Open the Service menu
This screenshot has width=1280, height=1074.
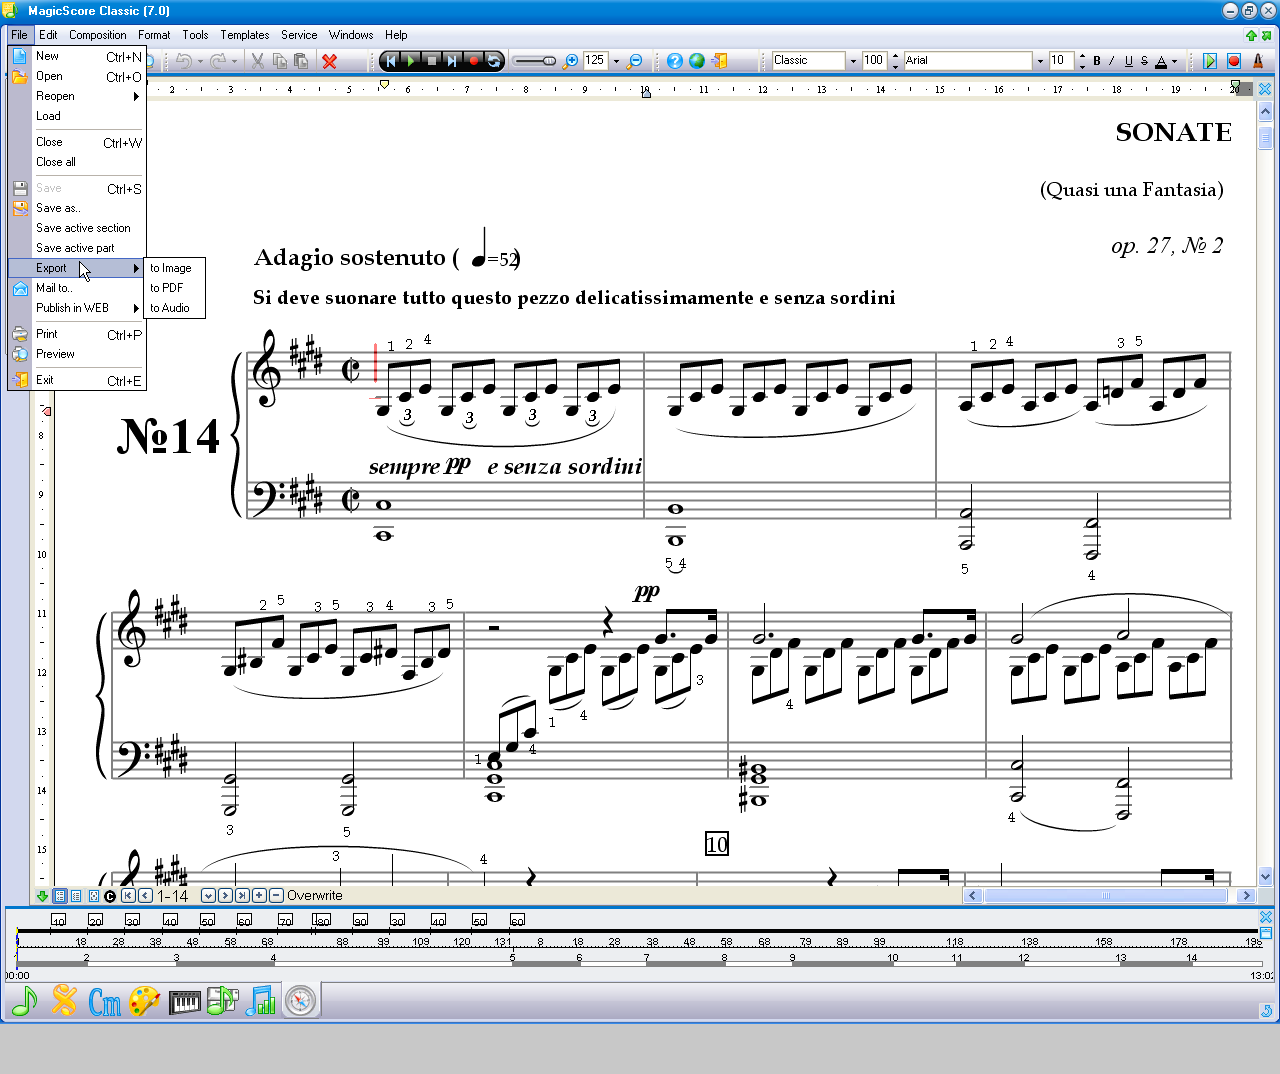pos(299,35)
